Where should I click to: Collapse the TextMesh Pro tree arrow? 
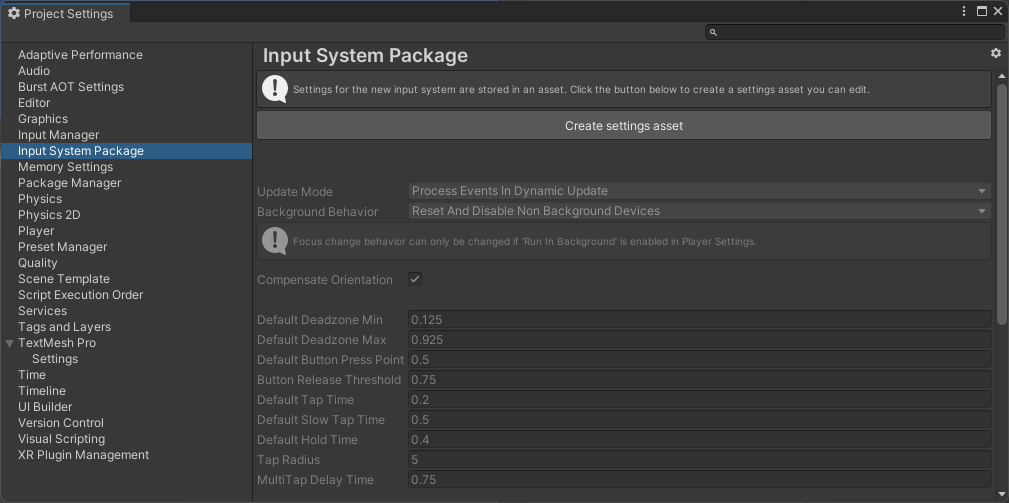pos(10,343)
